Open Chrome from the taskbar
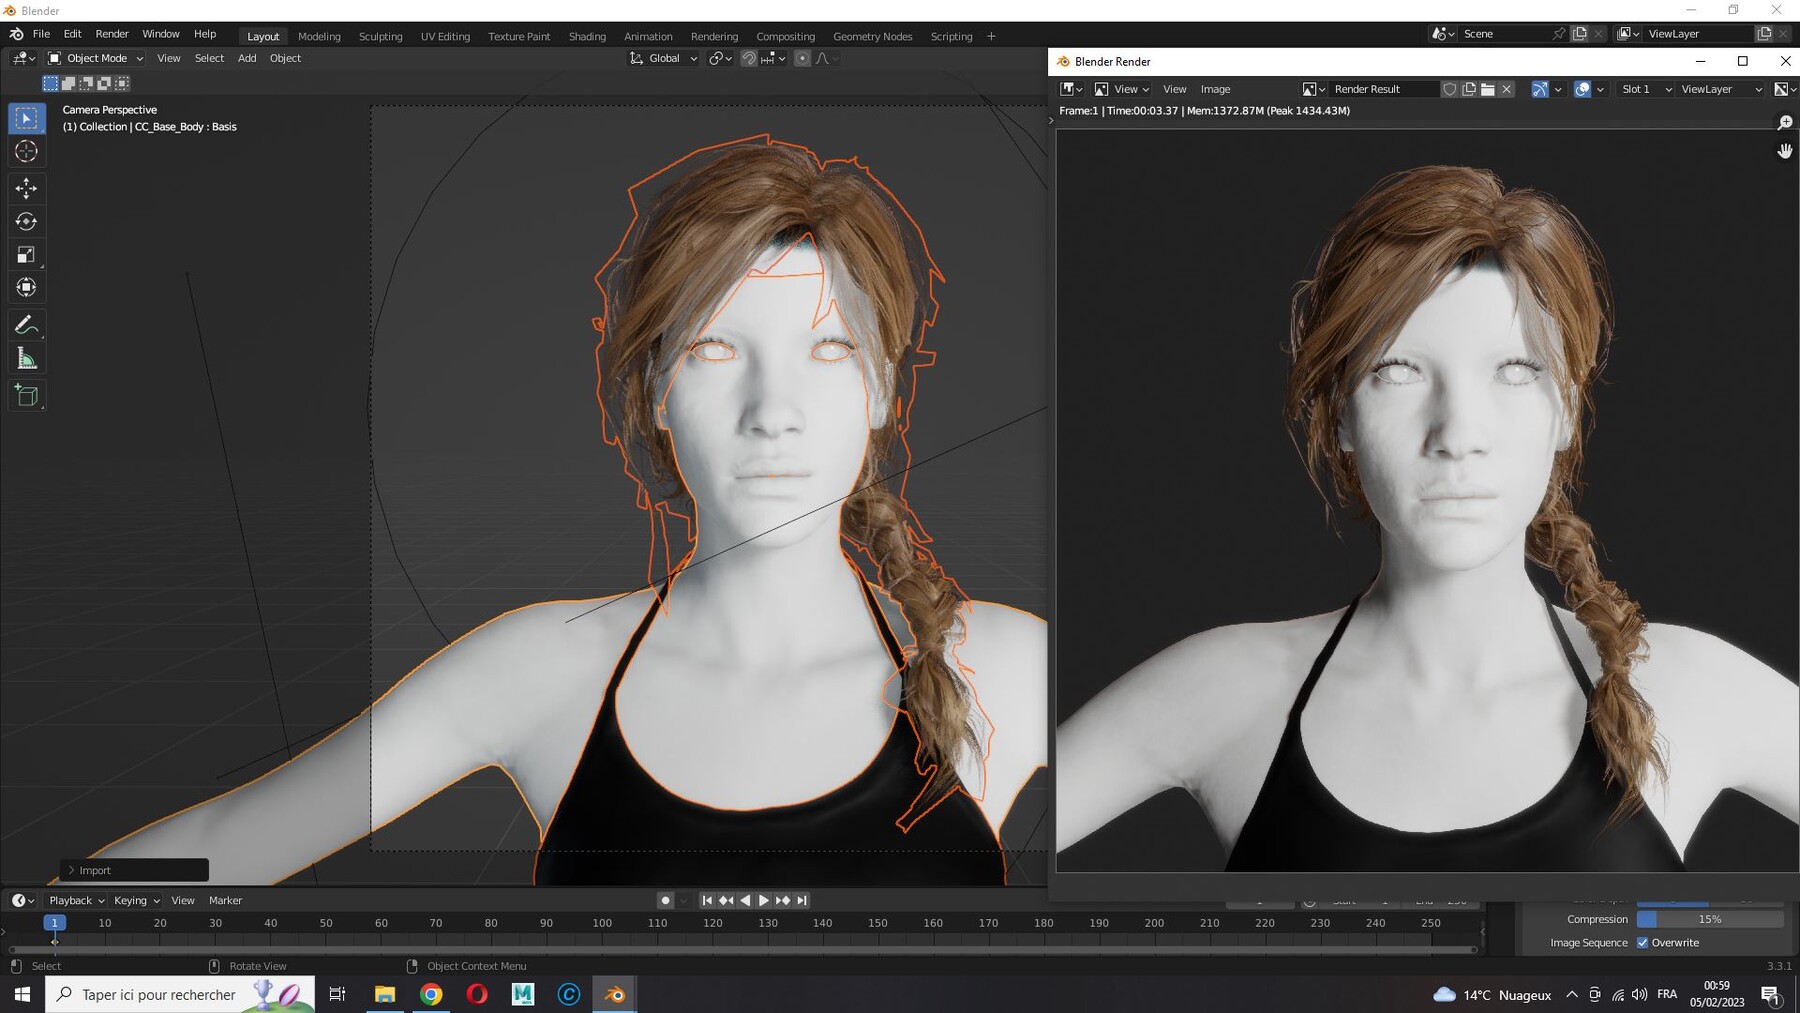The height and width of the screenshot is (1013, 1800). [x=431, y=994]
